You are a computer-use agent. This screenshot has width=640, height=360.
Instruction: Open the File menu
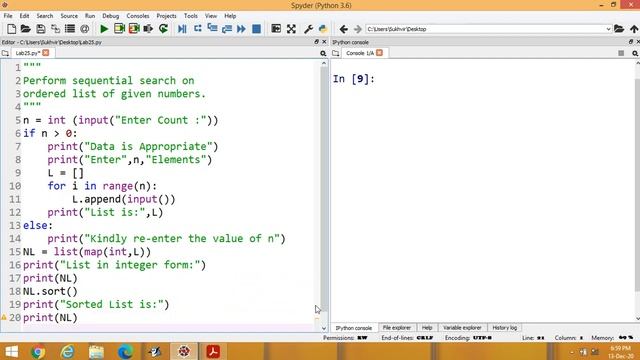point(8,16)
